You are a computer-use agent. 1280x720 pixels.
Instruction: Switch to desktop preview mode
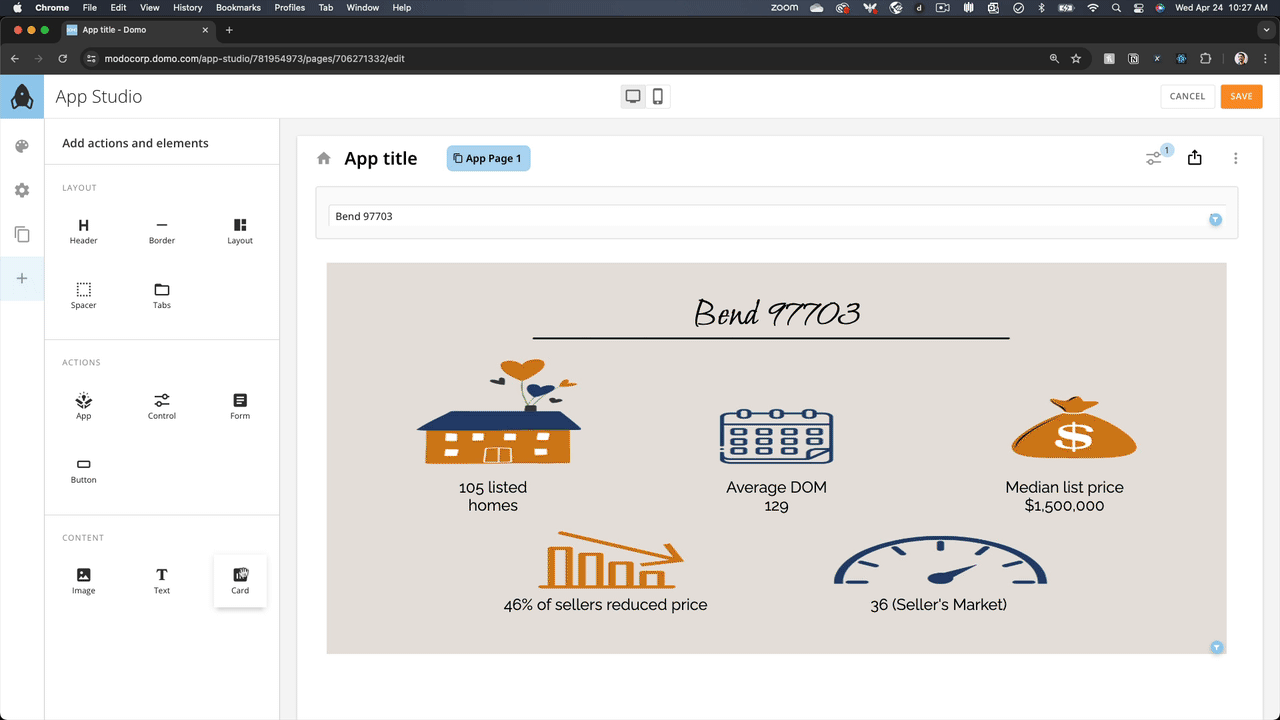tap(632, 95)
